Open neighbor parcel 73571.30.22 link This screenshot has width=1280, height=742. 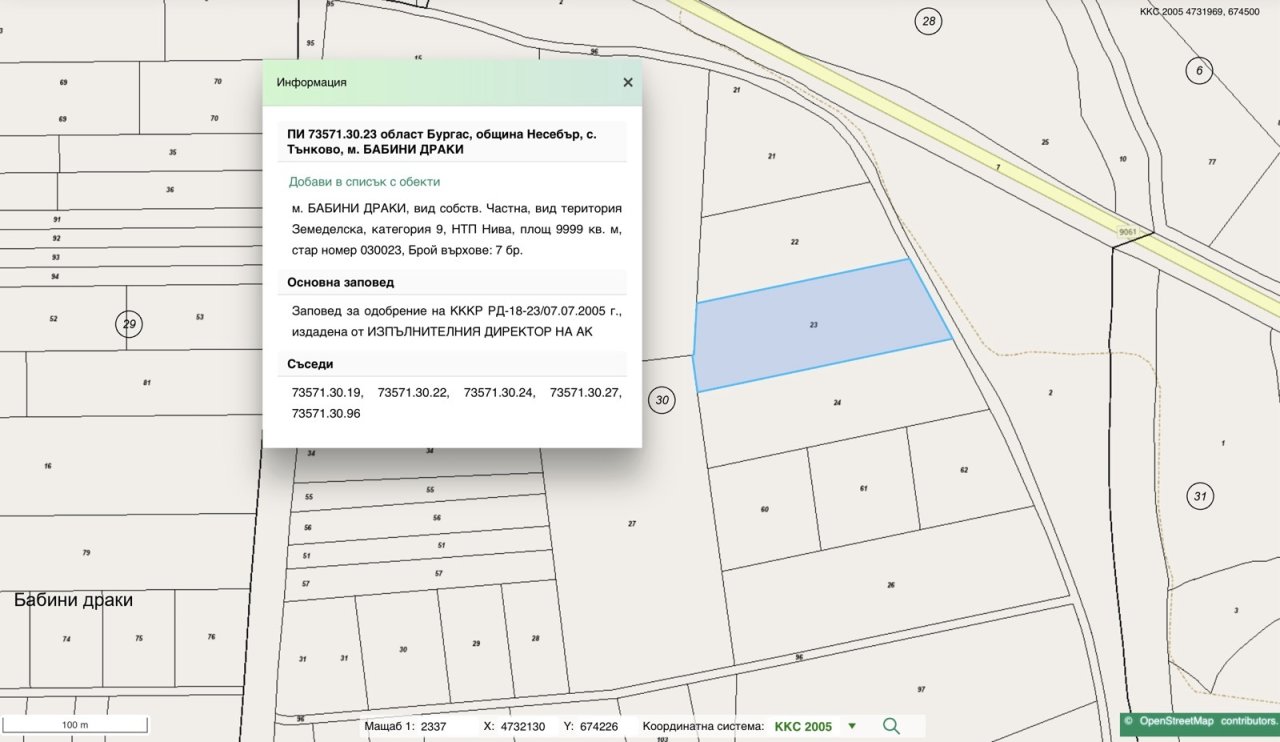(414, 393)
